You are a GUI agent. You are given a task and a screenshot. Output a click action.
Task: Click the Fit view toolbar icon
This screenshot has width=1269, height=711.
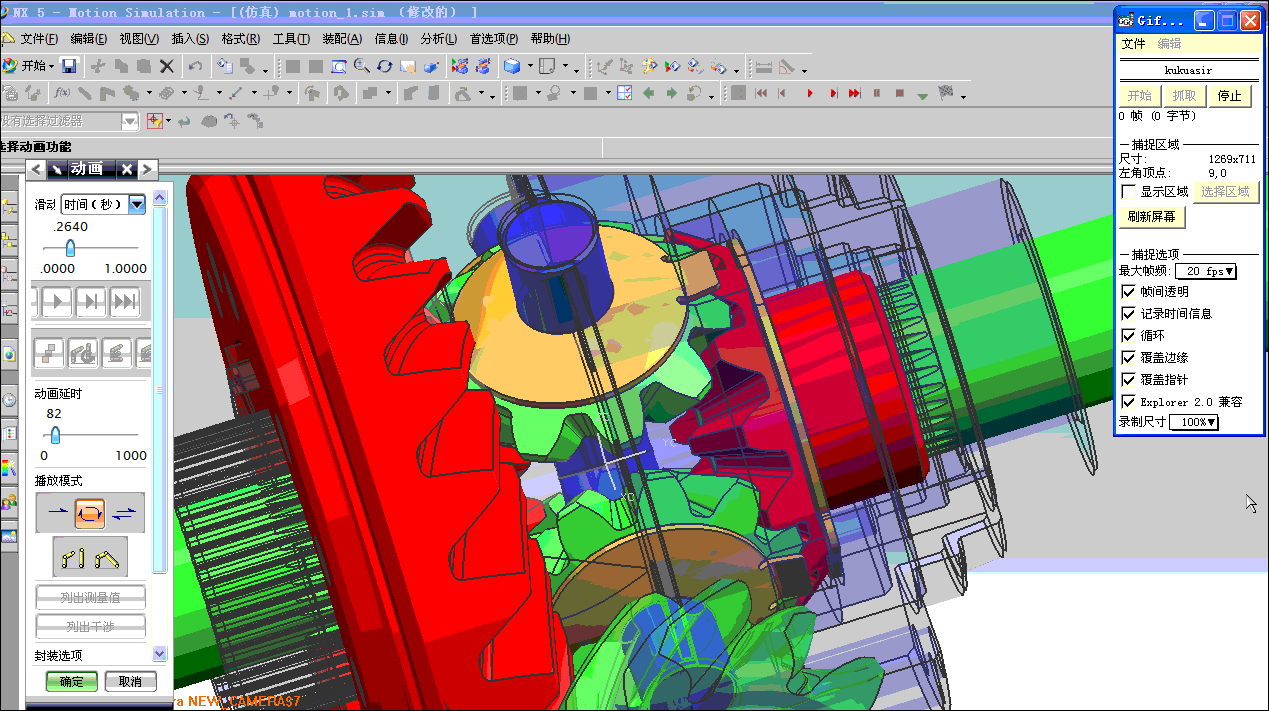338,66
